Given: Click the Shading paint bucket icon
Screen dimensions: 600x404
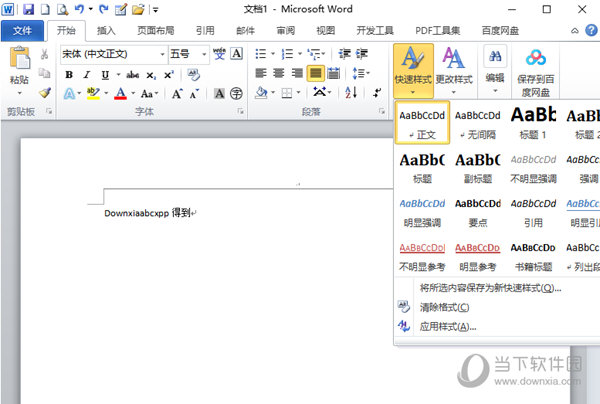Looking at the screenshot, I should click(x=261, y=93).
